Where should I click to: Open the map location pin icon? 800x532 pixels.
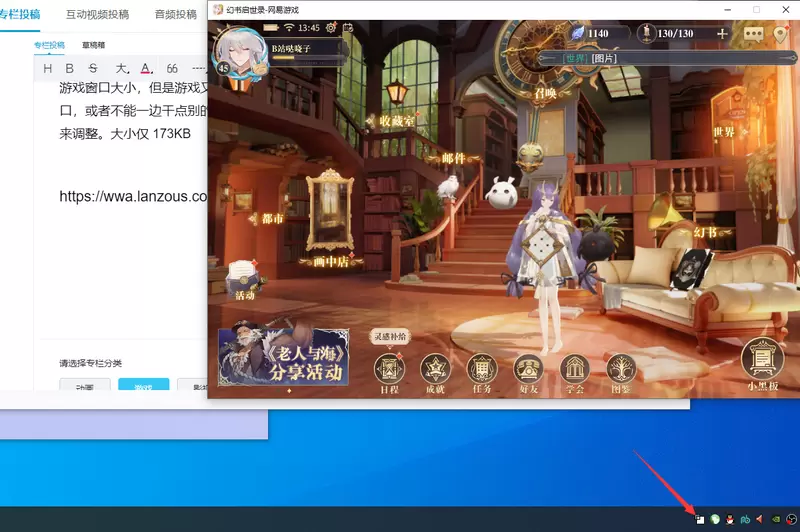point(781,34)
